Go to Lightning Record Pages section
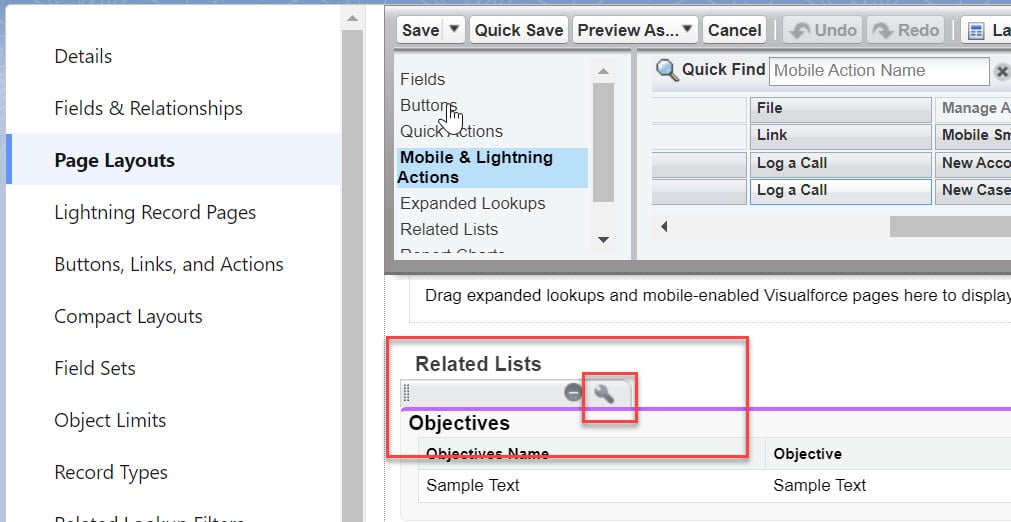Screen dimensions: 1011x522 155,212
